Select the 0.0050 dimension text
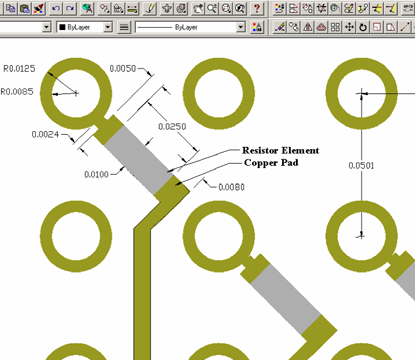 click(123, 69)
